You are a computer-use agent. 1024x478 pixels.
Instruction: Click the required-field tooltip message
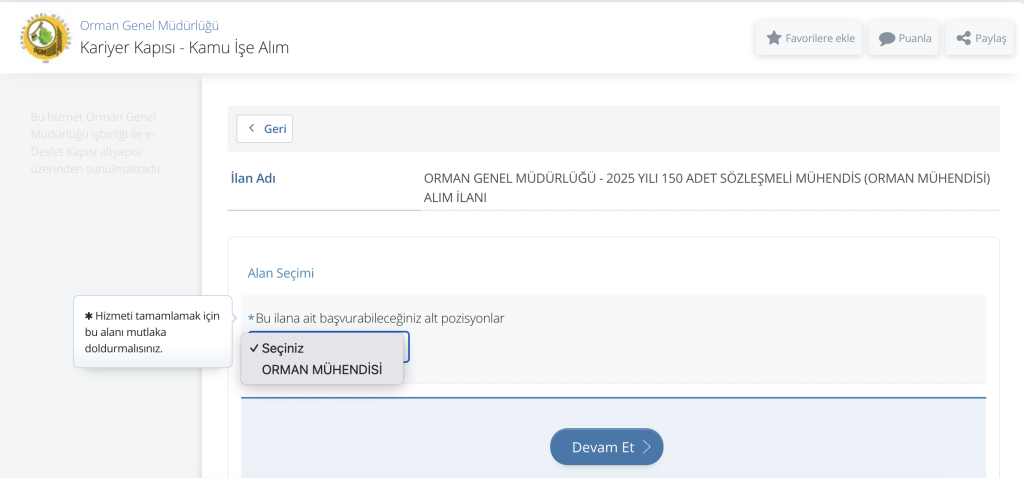pyautogui.click(x=152, y=332)
